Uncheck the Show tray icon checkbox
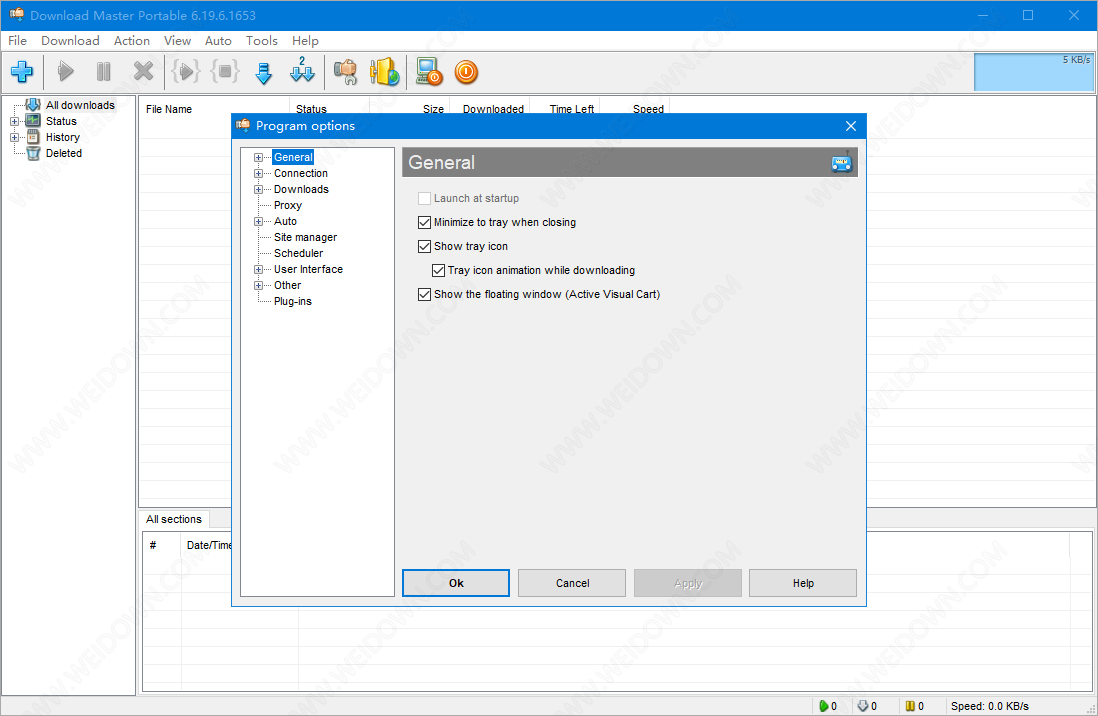1098x716 pixels. [424, 246]
